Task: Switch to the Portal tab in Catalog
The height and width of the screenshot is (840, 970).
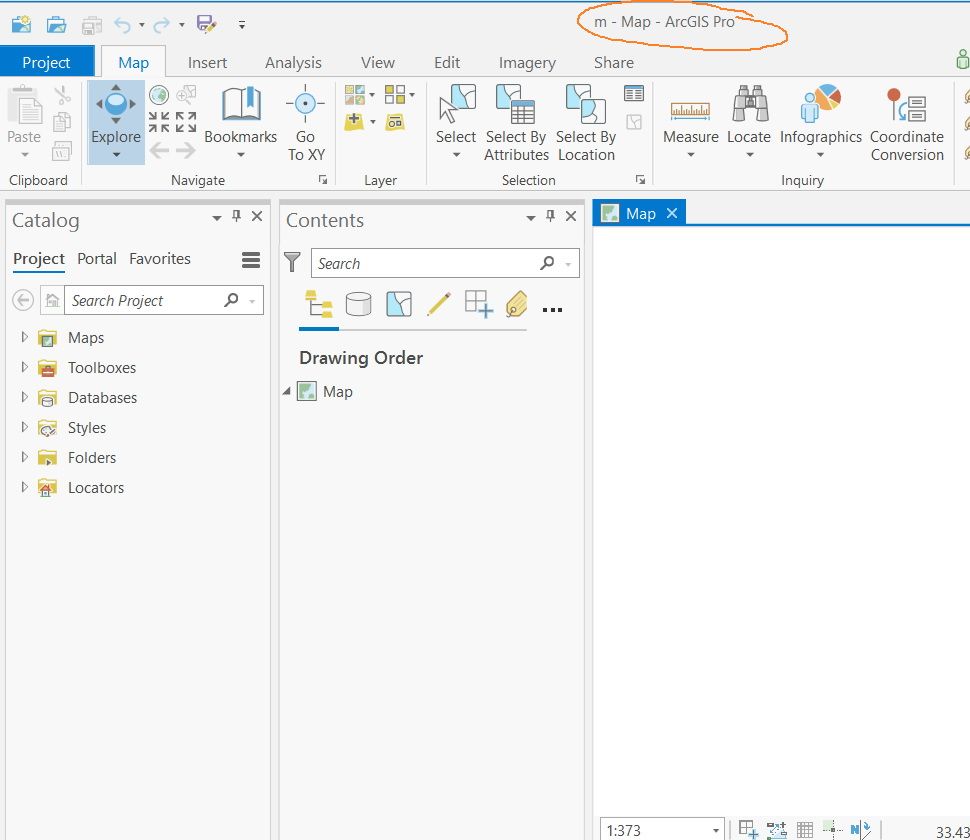Action: tap(97, 259)
